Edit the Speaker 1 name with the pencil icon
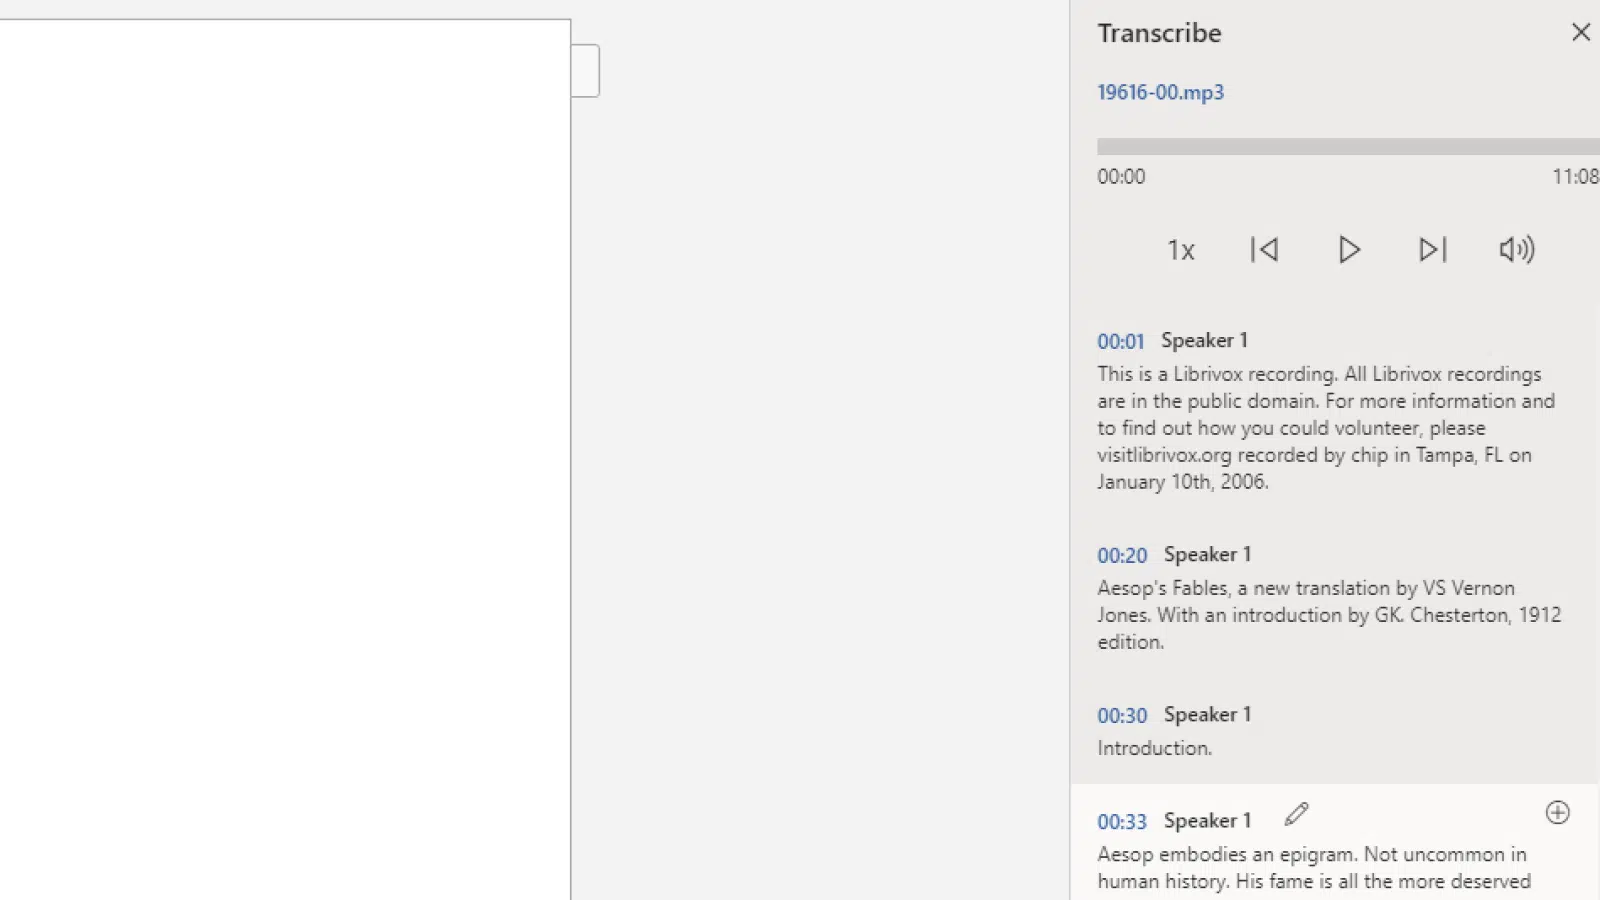 point(1296,814)
